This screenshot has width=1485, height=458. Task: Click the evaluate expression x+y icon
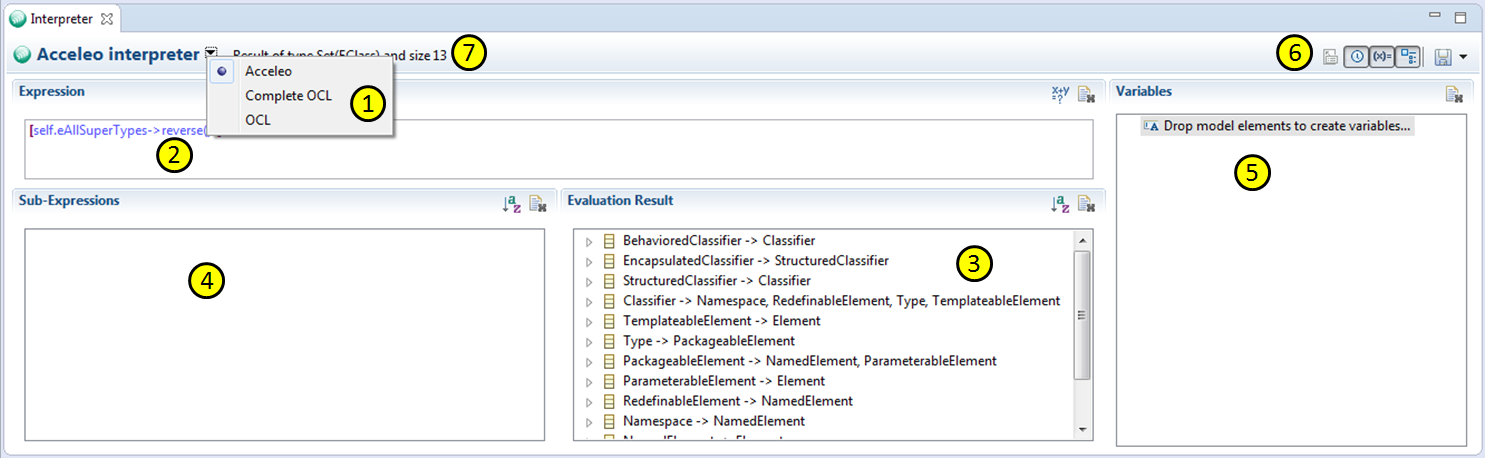[x=1061, y=93]
